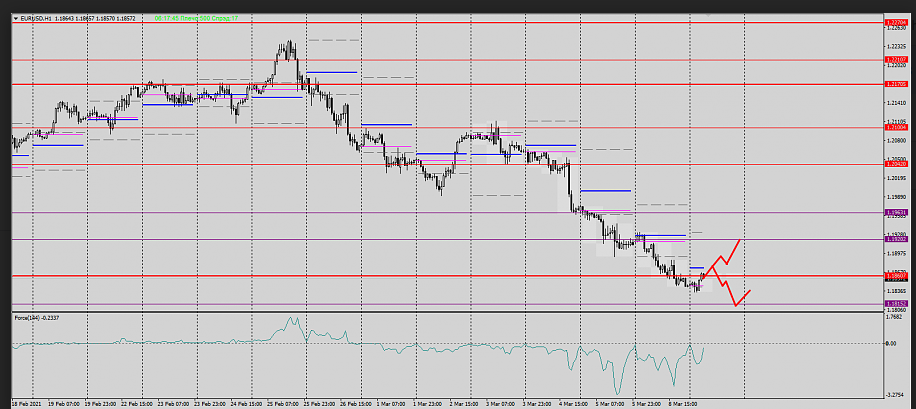Select the 1.18607 current price label
This screenshot has height=409, width=916.
(895, 275)
